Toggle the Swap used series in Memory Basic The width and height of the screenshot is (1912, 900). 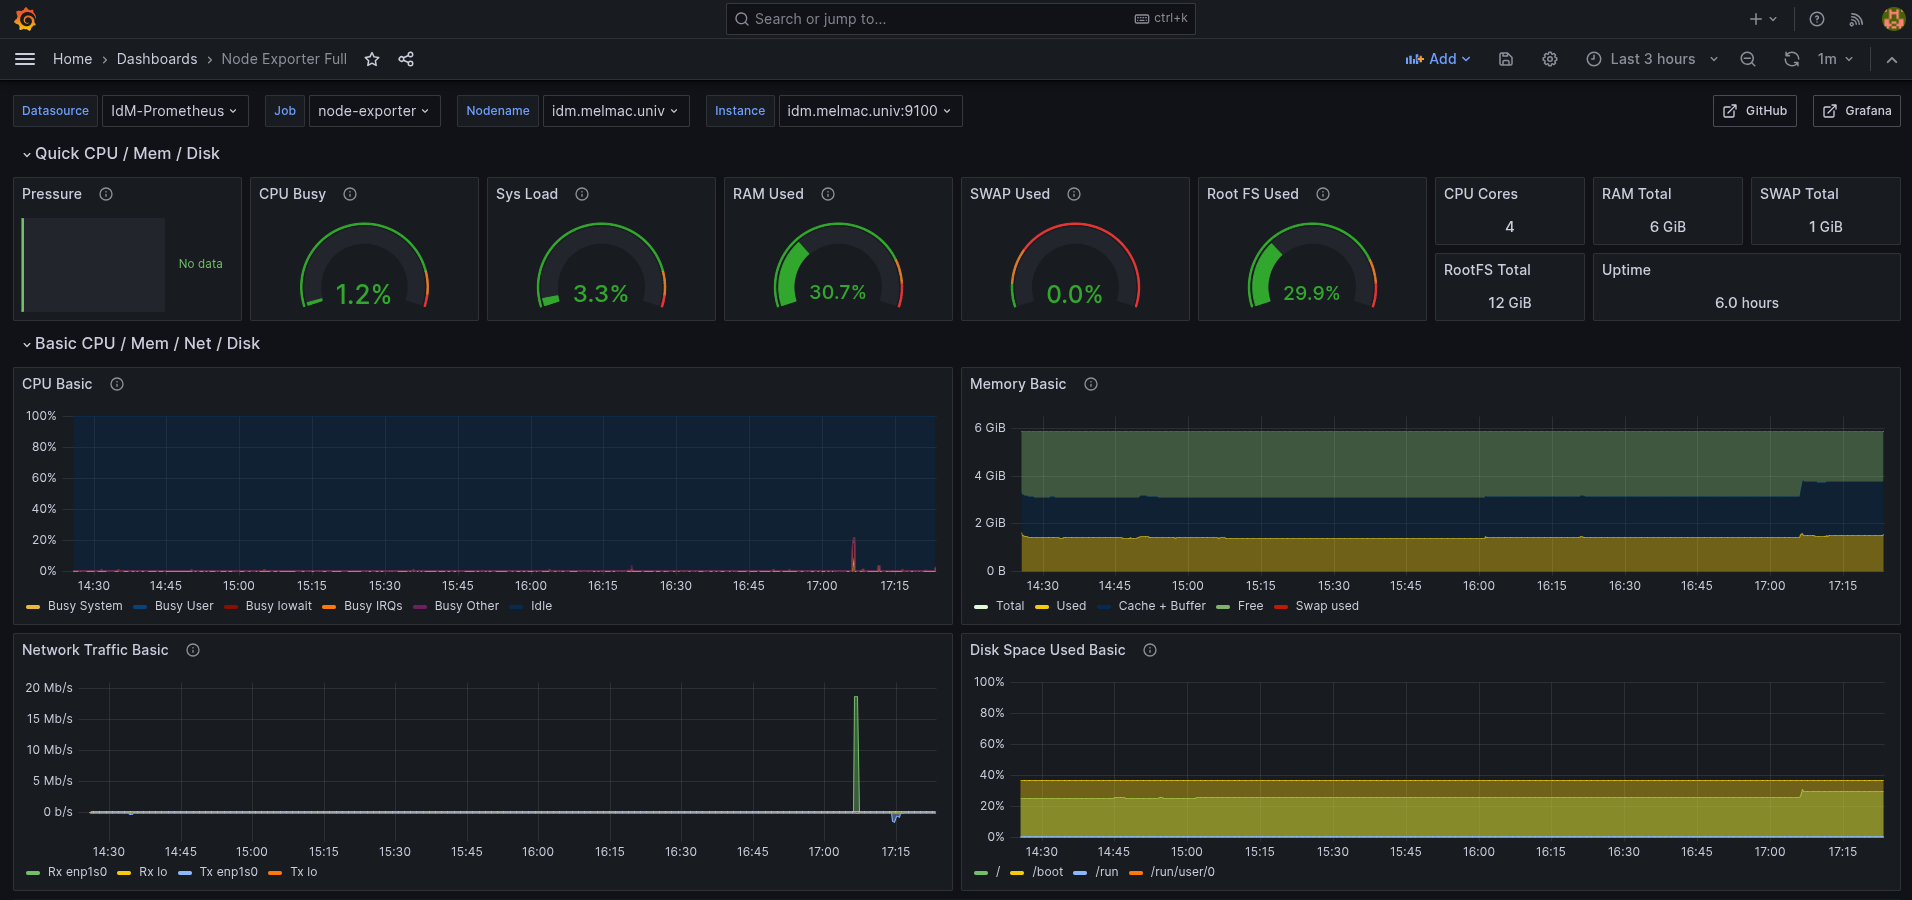pos(1325,606)
